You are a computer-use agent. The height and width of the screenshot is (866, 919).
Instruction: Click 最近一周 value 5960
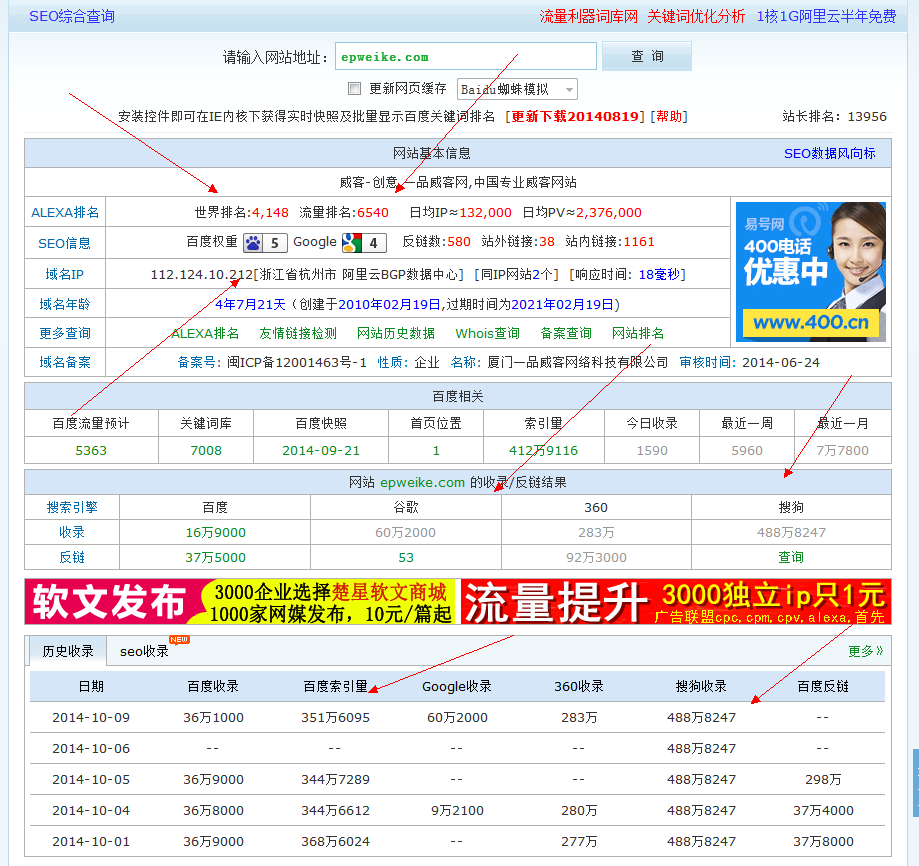pyautogui.click(x=747, y=451)
